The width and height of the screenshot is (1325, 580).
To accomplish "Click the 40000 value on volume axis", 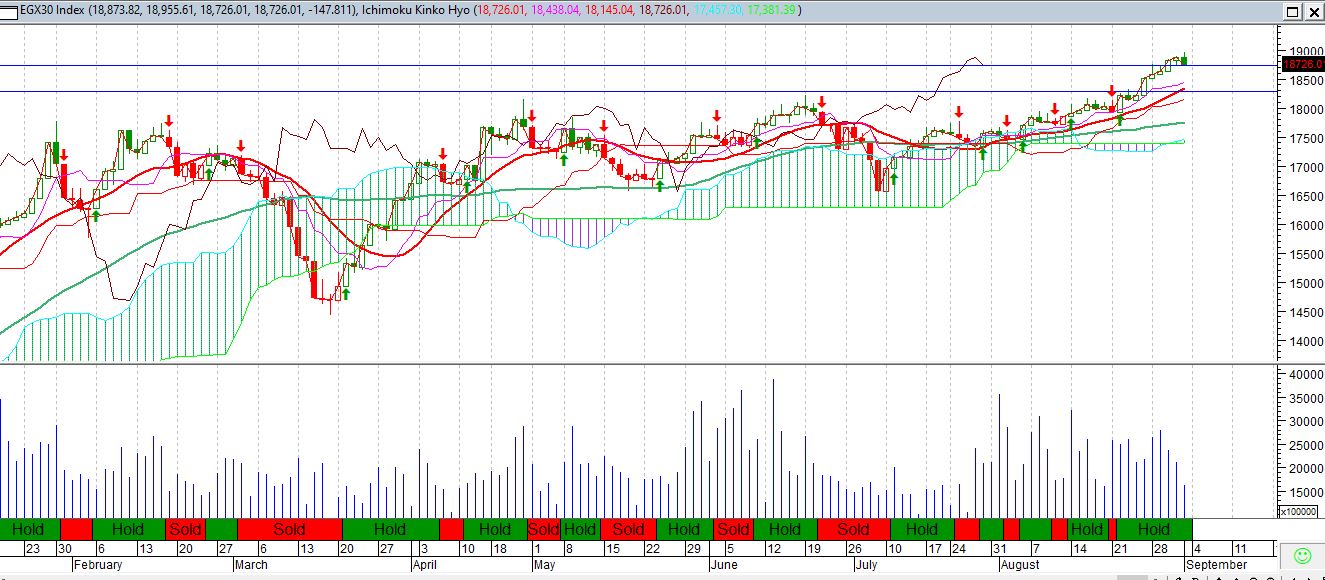I will click(x=1301, y=374).
